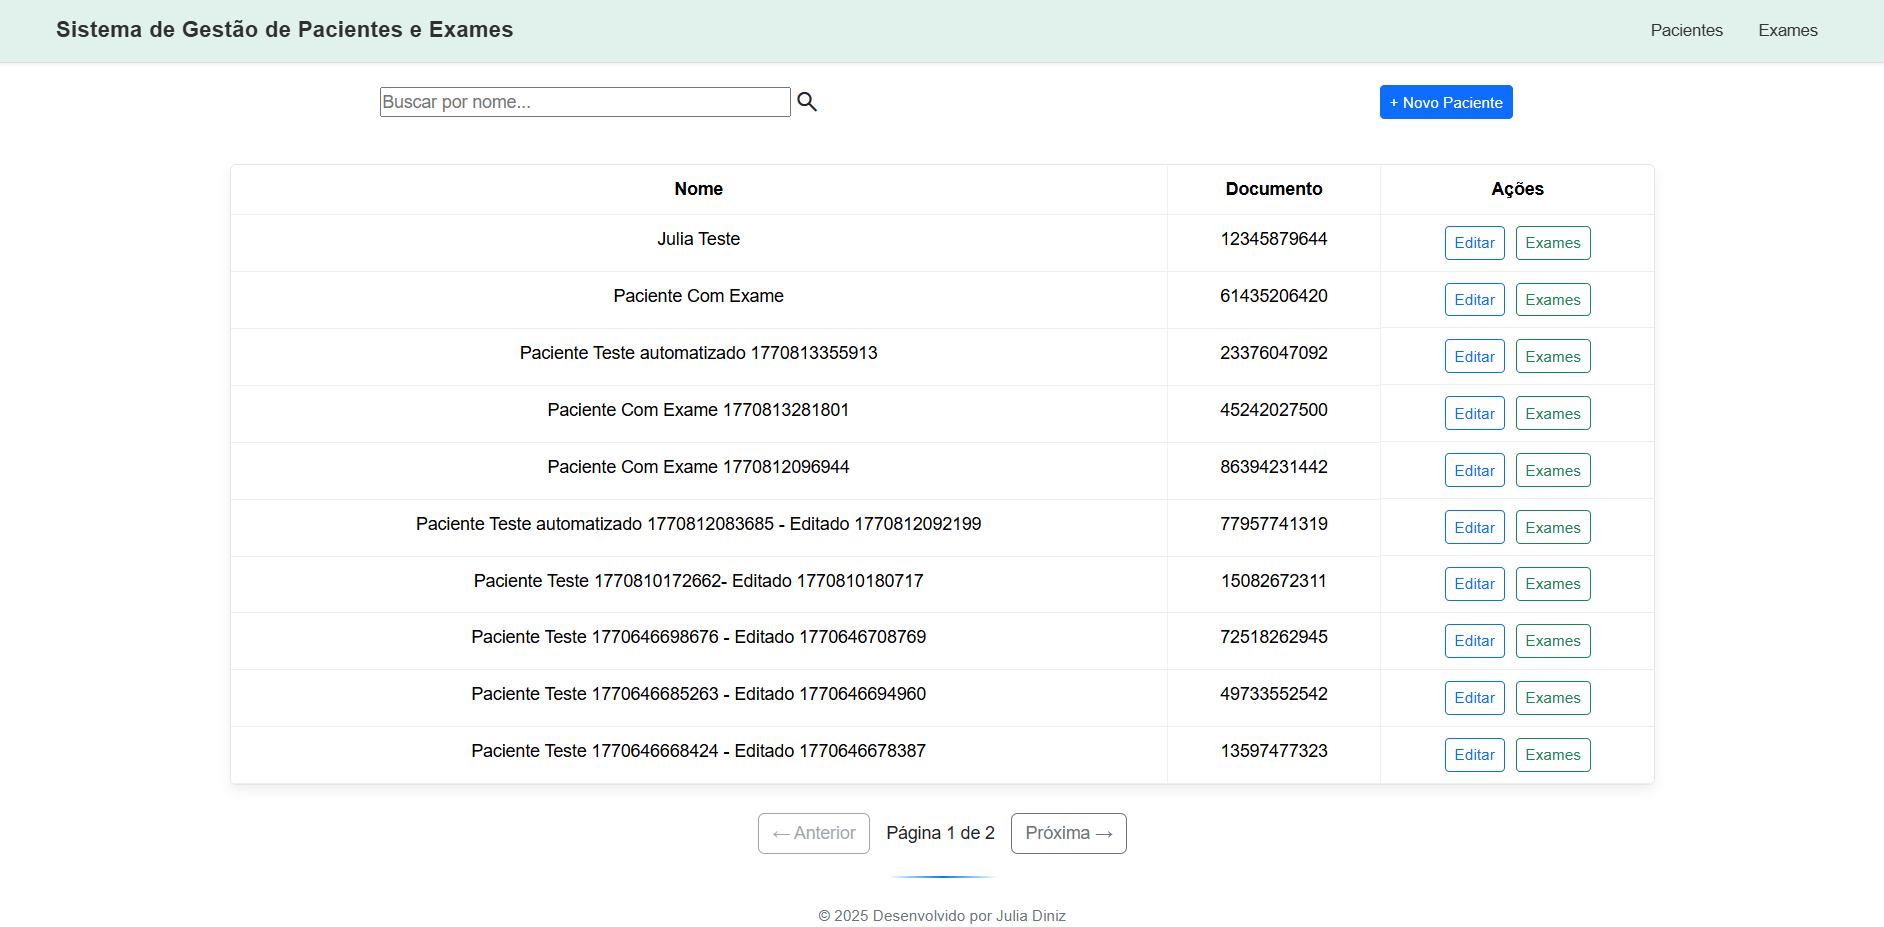Click the magnifying glass search icon

807,102
